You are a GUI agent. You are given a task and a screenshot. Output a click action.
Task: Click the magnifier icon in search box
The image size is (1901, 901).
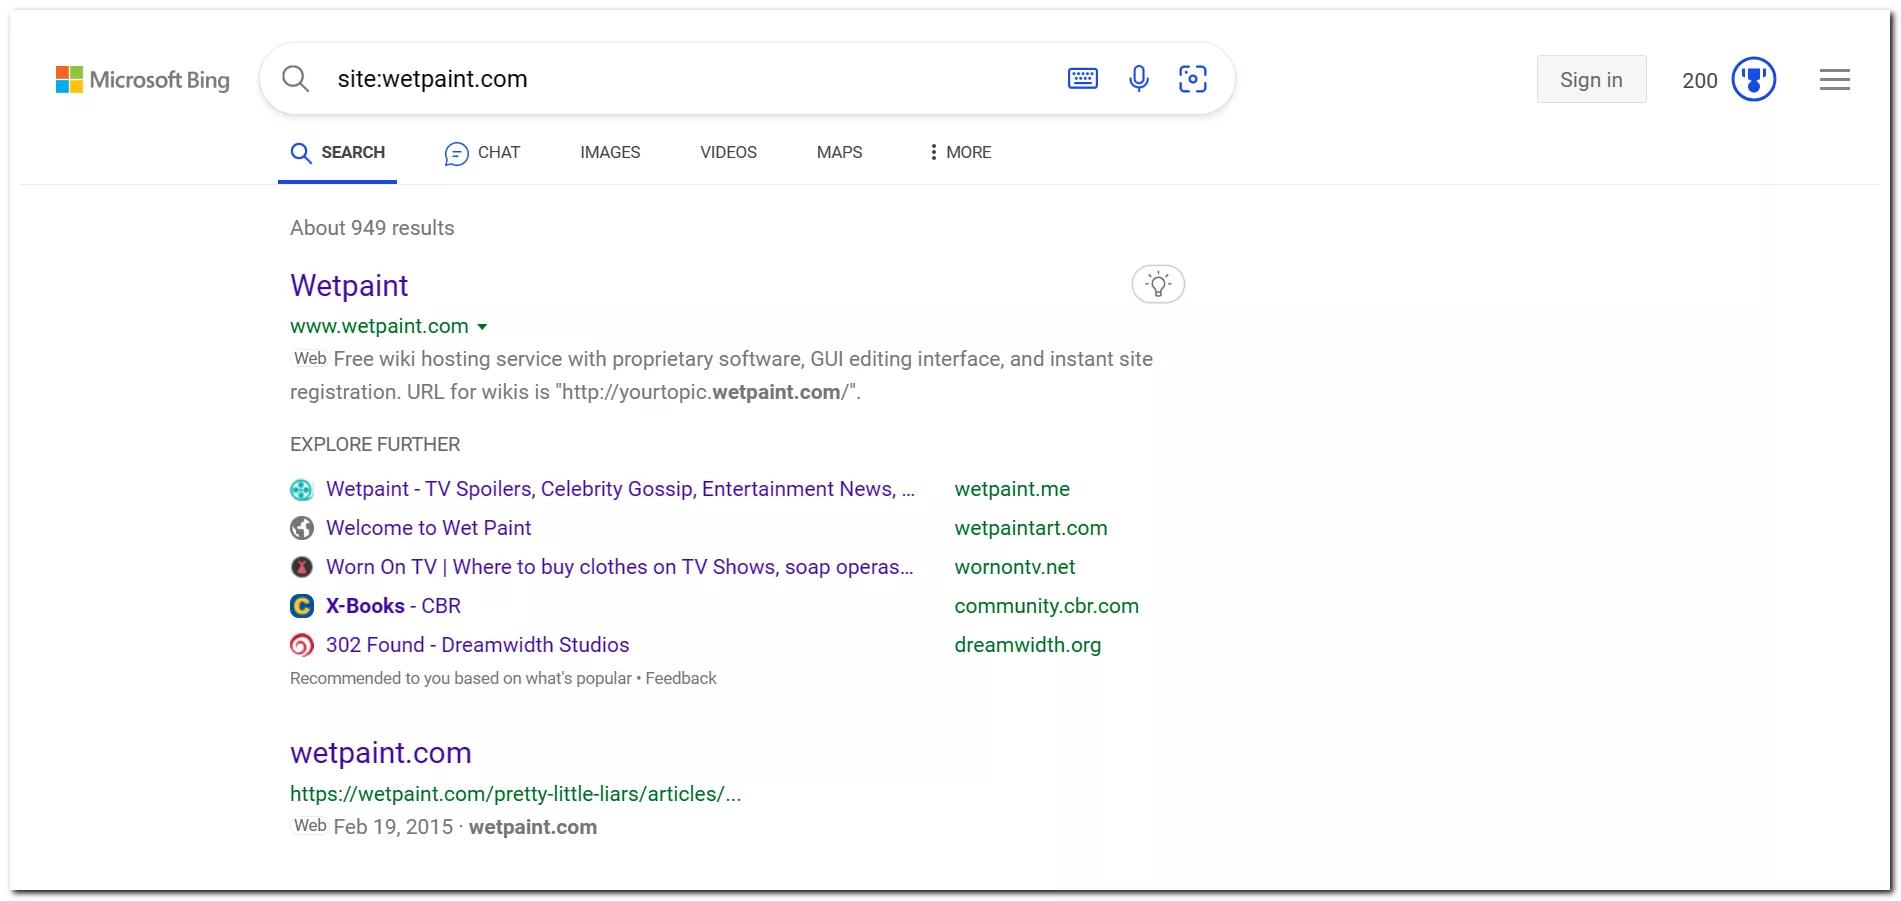click(x=295, y=78)
